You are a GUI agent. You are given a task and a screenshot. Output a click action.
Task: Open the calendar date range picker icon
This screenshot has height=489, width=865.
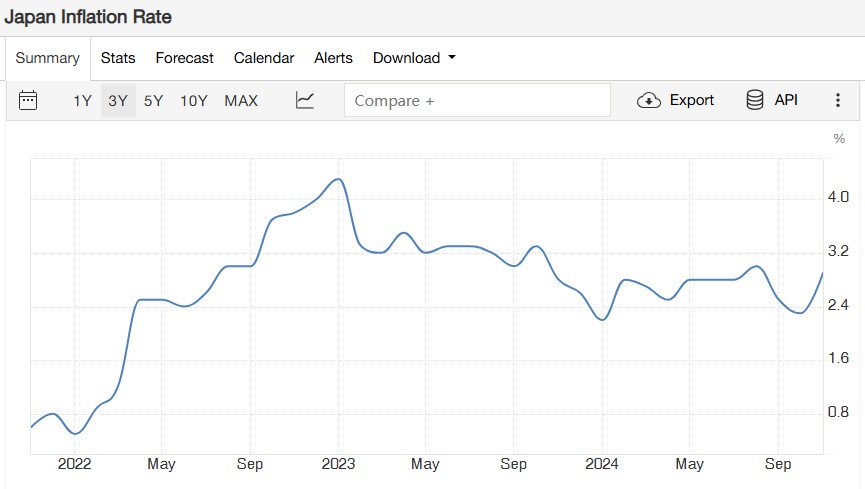[28, 100]
